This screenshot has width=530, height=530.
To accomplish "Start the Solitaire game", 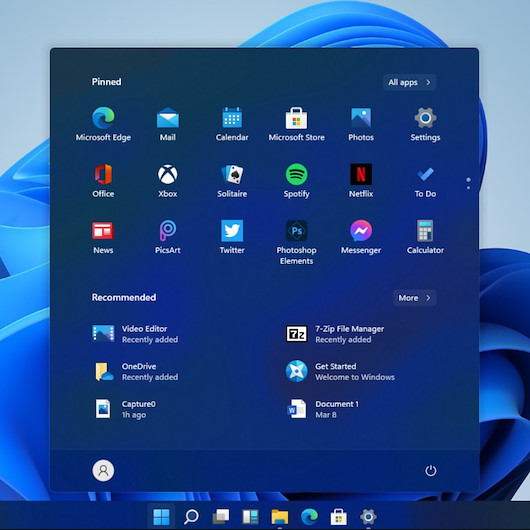I will (232, 180).
